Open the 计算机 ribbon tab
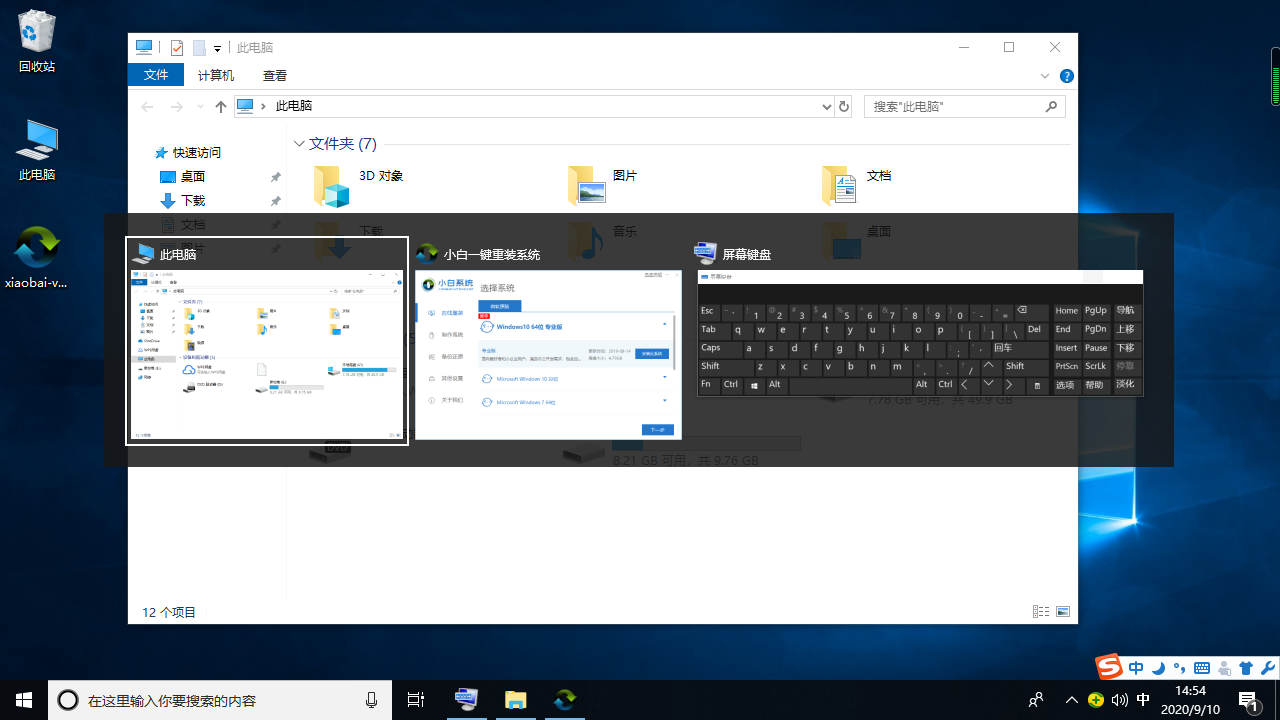This screenshot has height=720, width=1280. click(216, 75)
